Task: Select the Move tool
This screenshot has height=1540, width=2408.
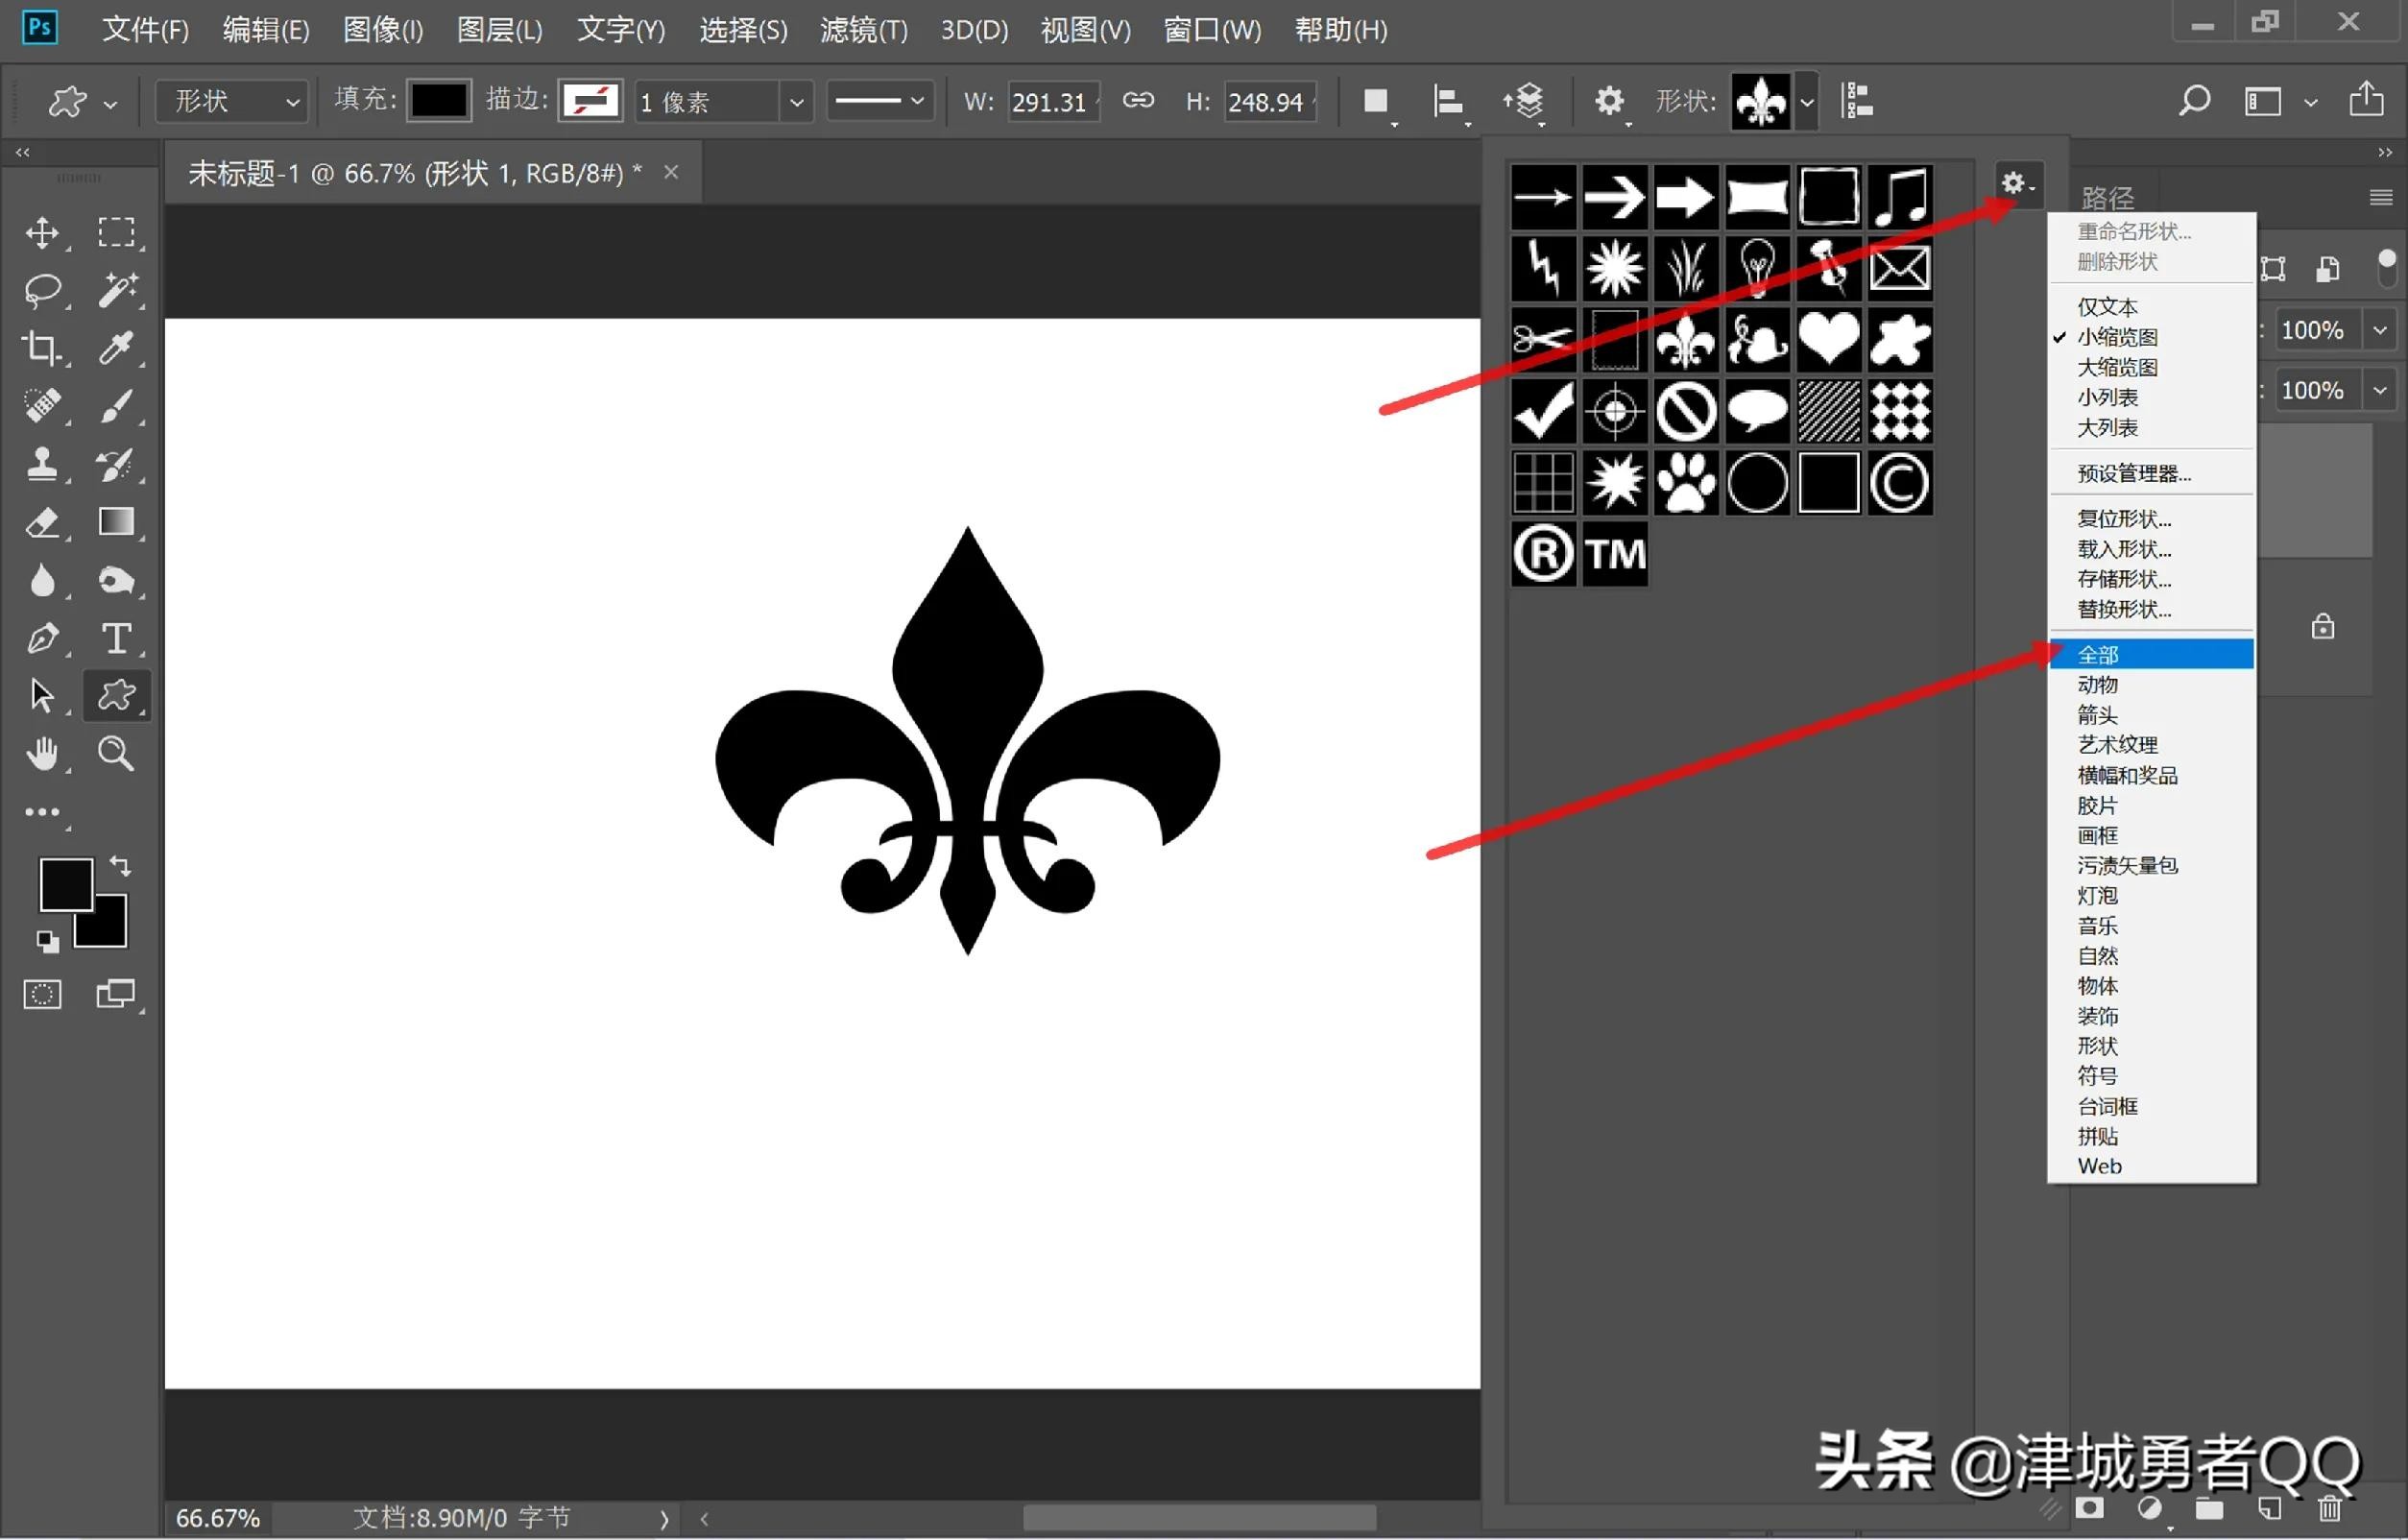Action: click(44, 233)
